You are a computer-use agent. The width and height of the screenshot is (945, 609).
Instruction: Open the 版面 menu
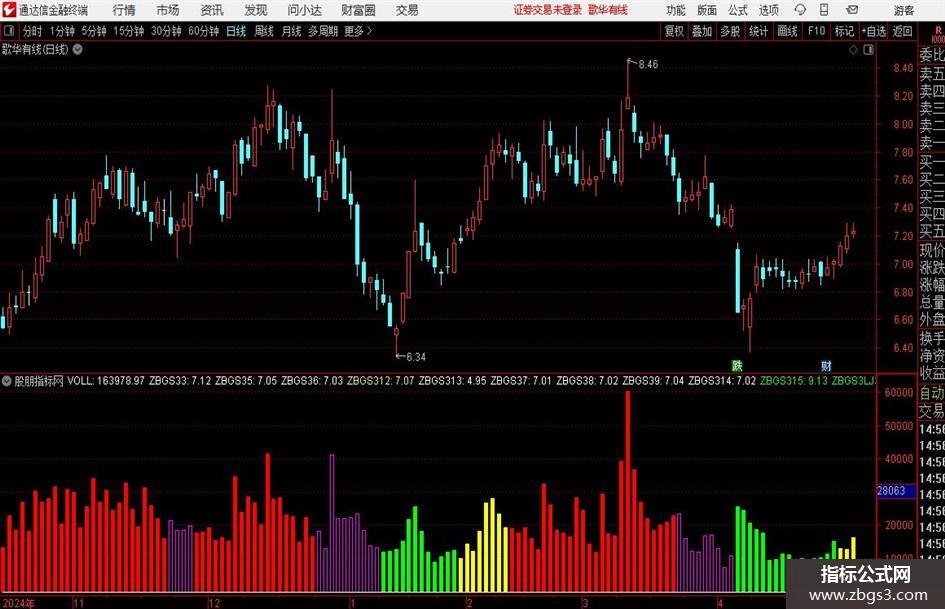706,10
